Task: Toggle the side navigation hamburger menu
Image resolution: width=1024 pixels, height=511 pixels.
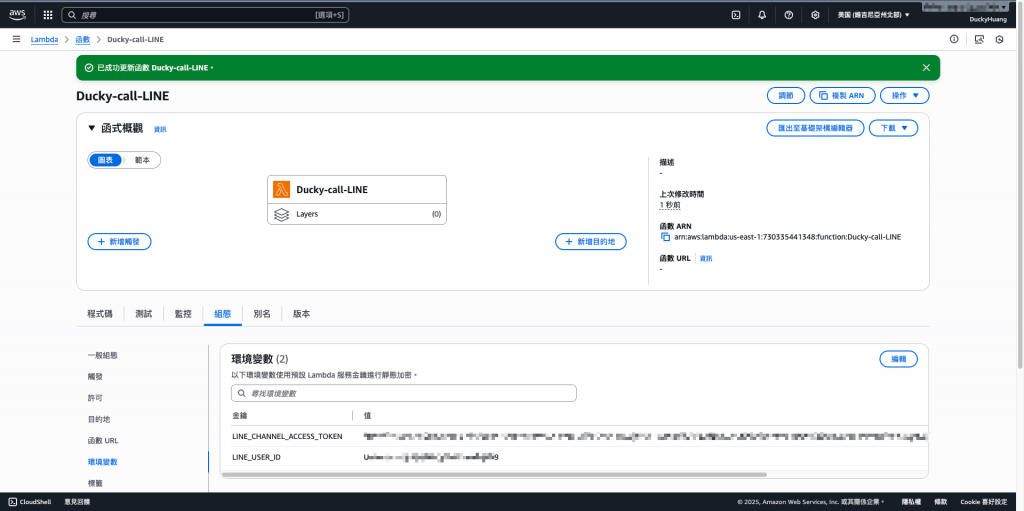Action: (16, 39)
